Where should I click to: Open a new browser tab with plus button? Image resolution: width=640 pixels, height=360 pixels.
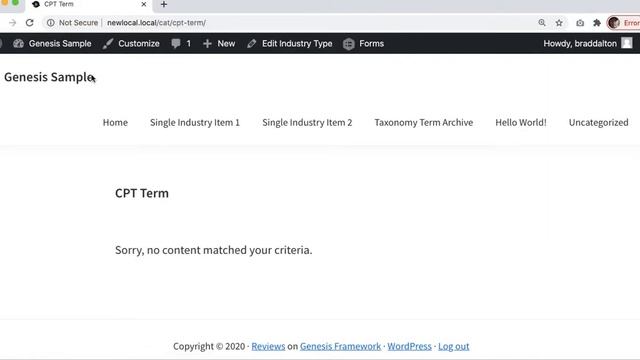[164, 4]
